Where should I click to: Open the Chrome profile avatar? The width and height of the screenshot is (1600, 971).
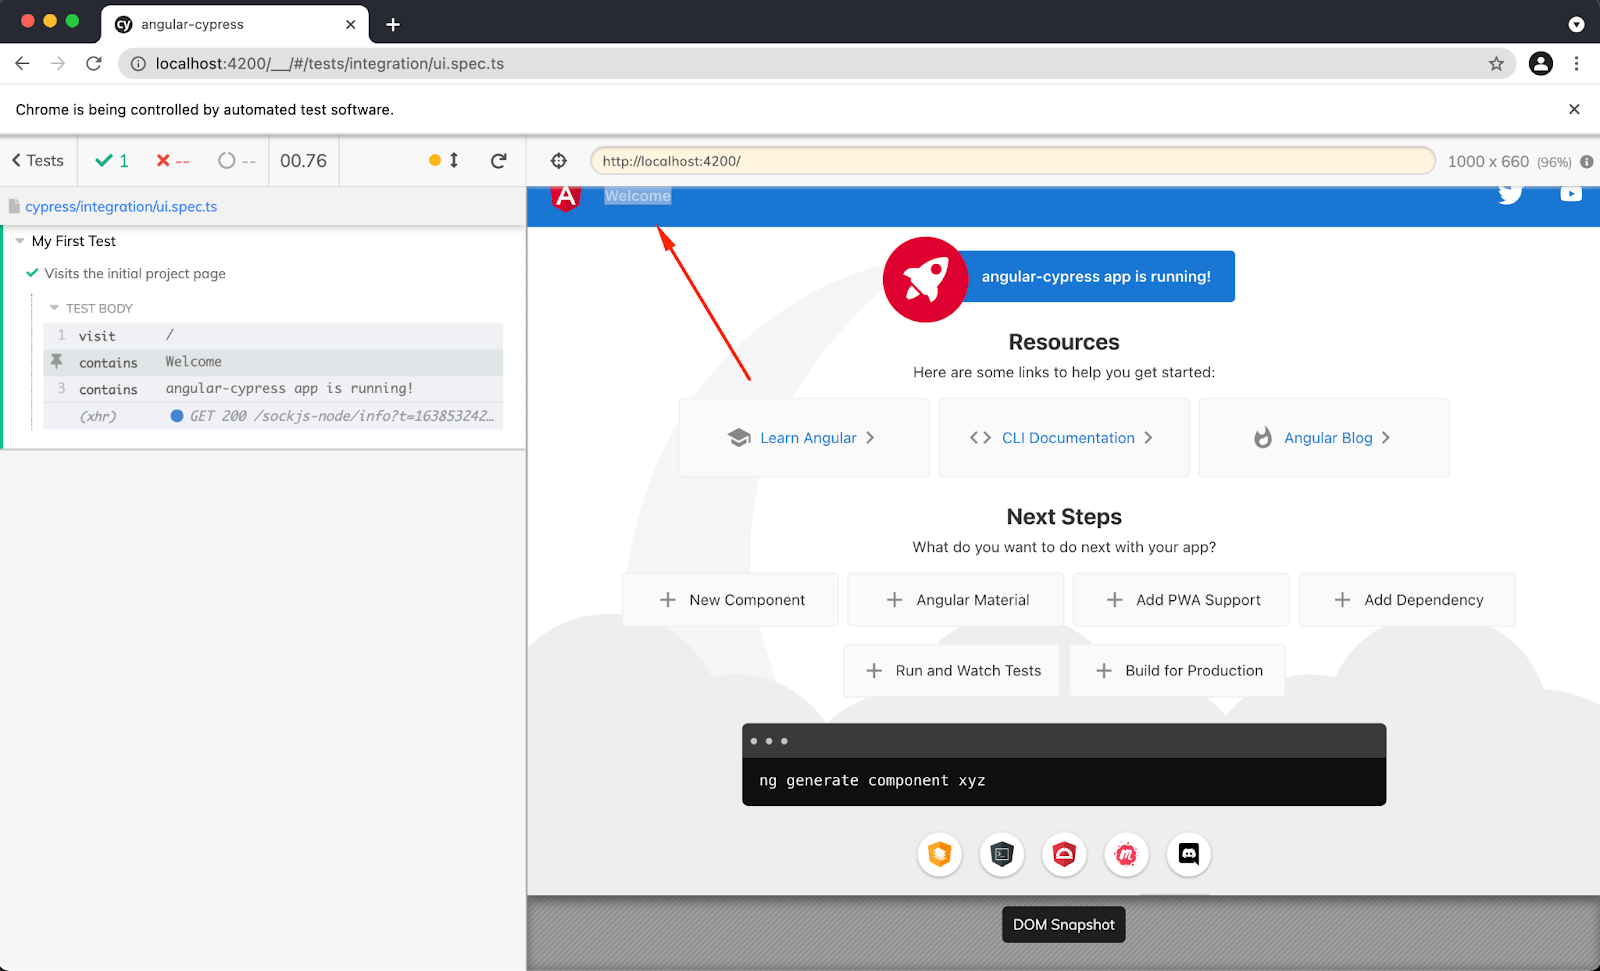[1541, 63]
